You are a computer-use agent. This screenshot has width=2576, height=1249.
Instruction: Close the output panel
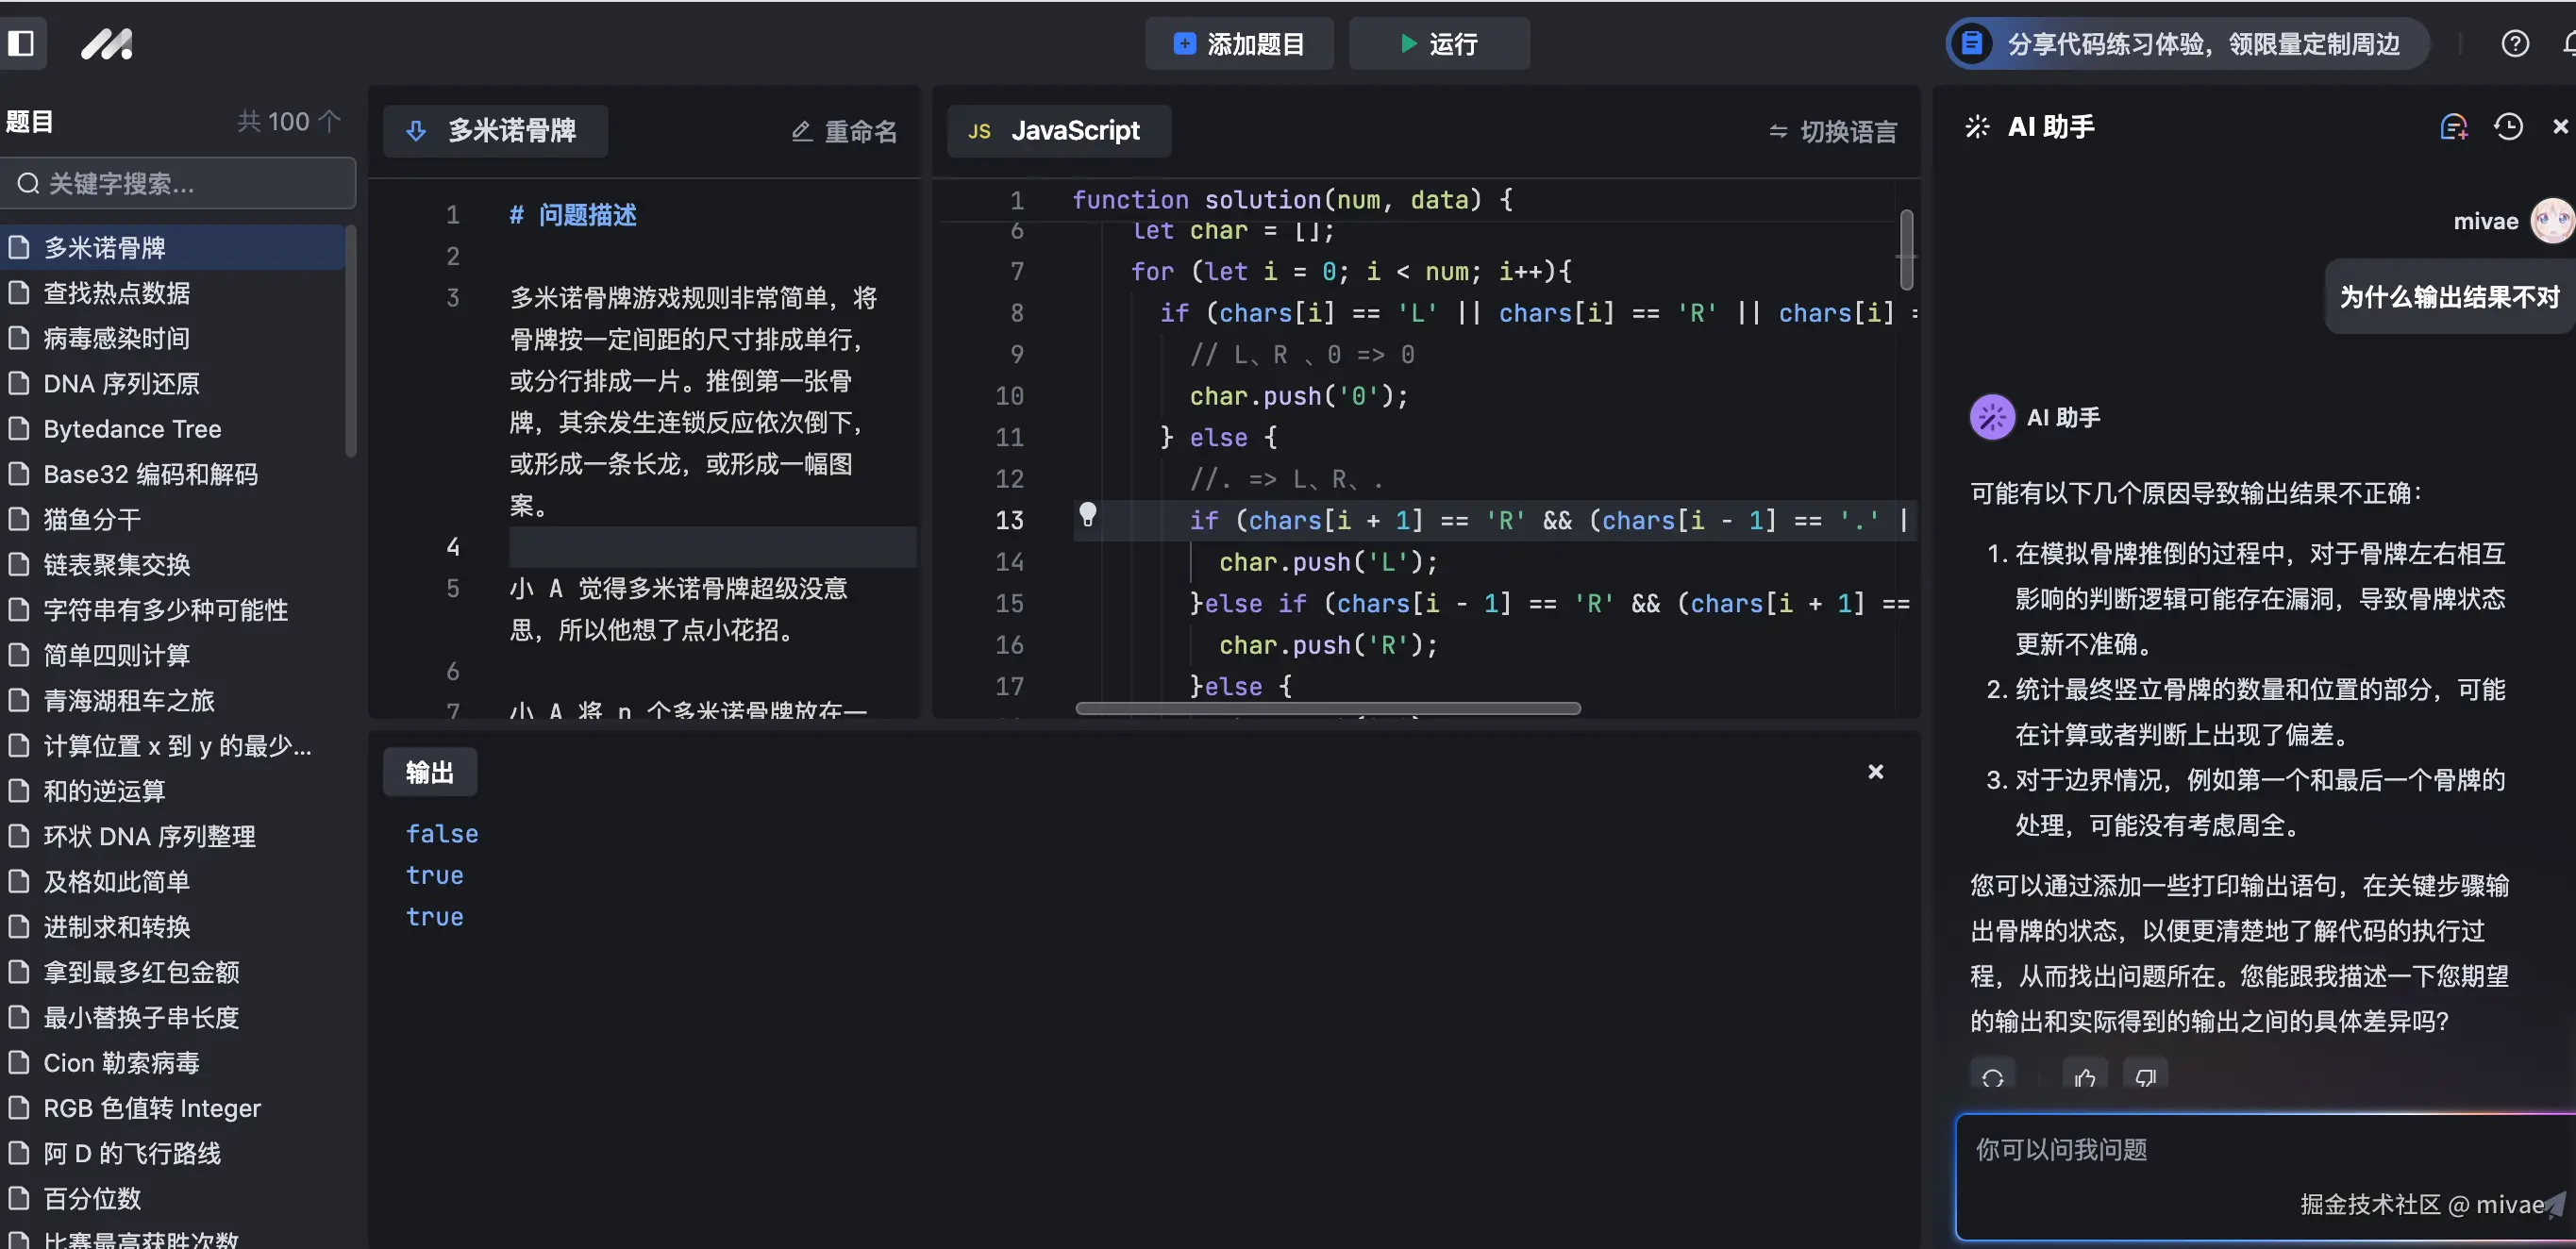[x=1875, y=772]
